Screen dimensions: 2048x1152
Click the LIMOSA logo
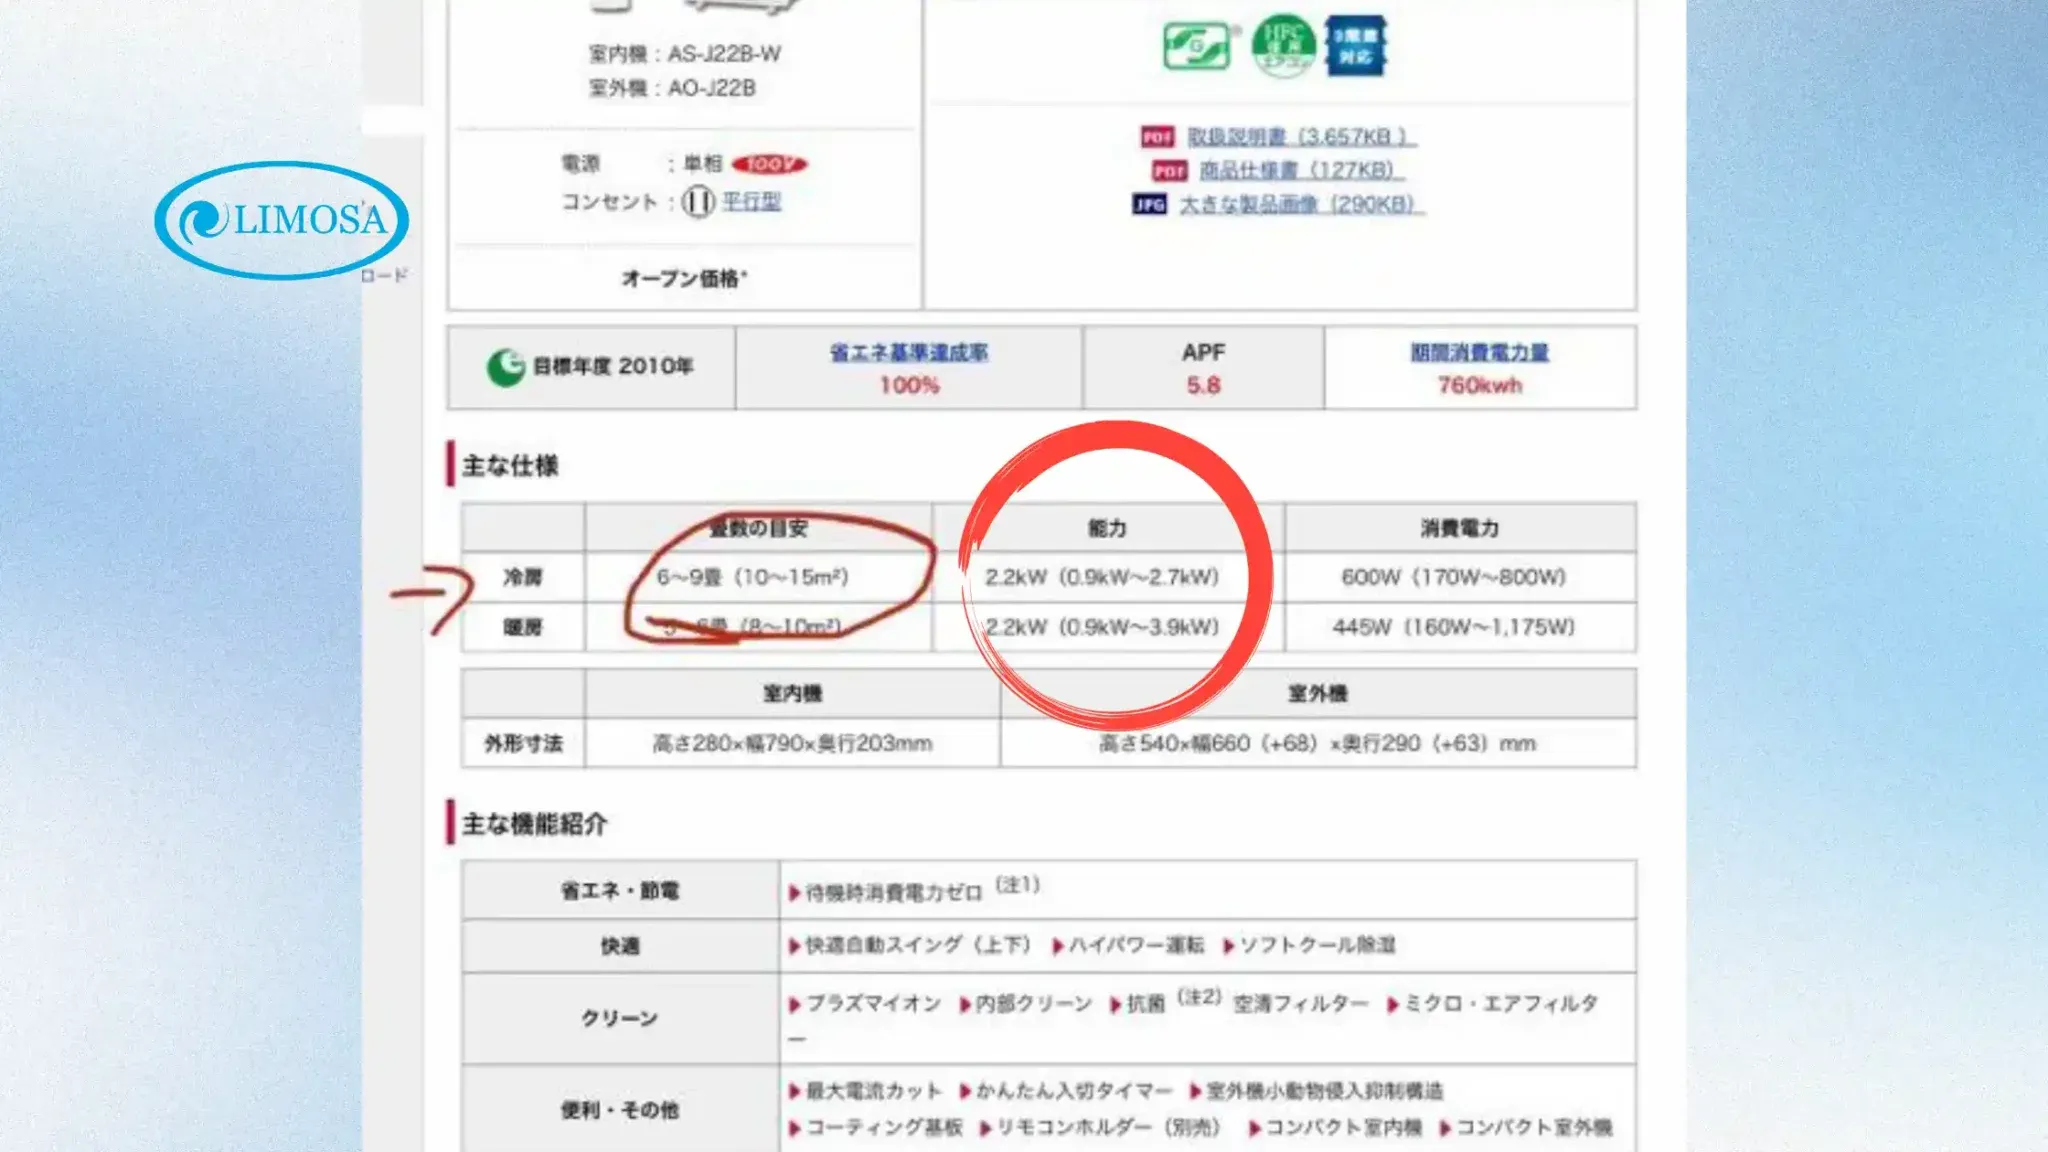282,220
